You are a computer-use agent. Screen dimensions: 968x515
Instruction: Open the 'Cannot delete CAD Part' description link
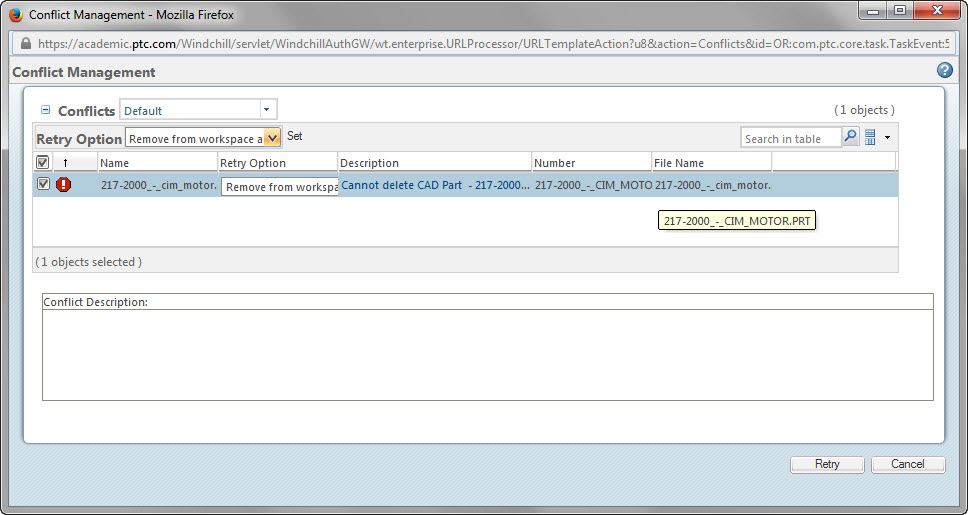(x=435, y=185)
